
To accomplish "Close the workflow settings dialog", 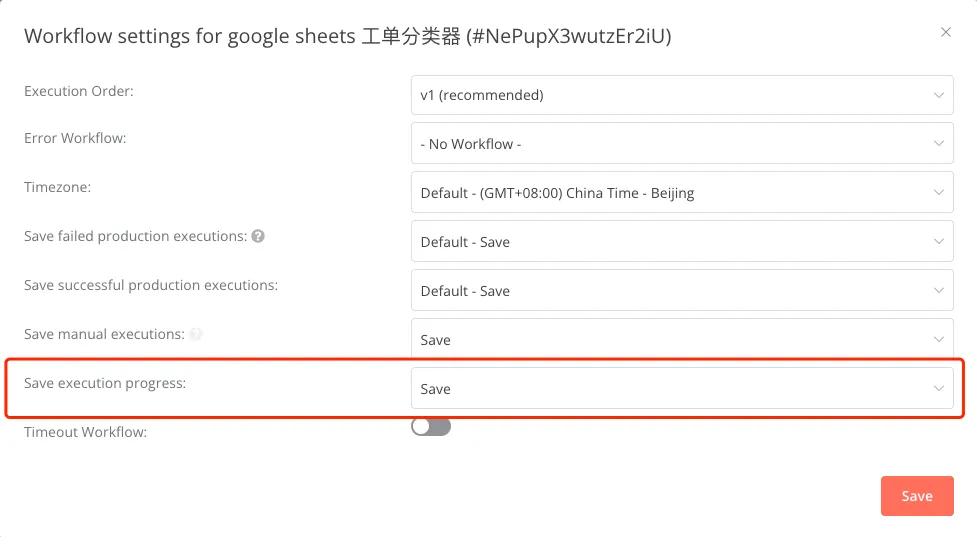I will 946,32.
